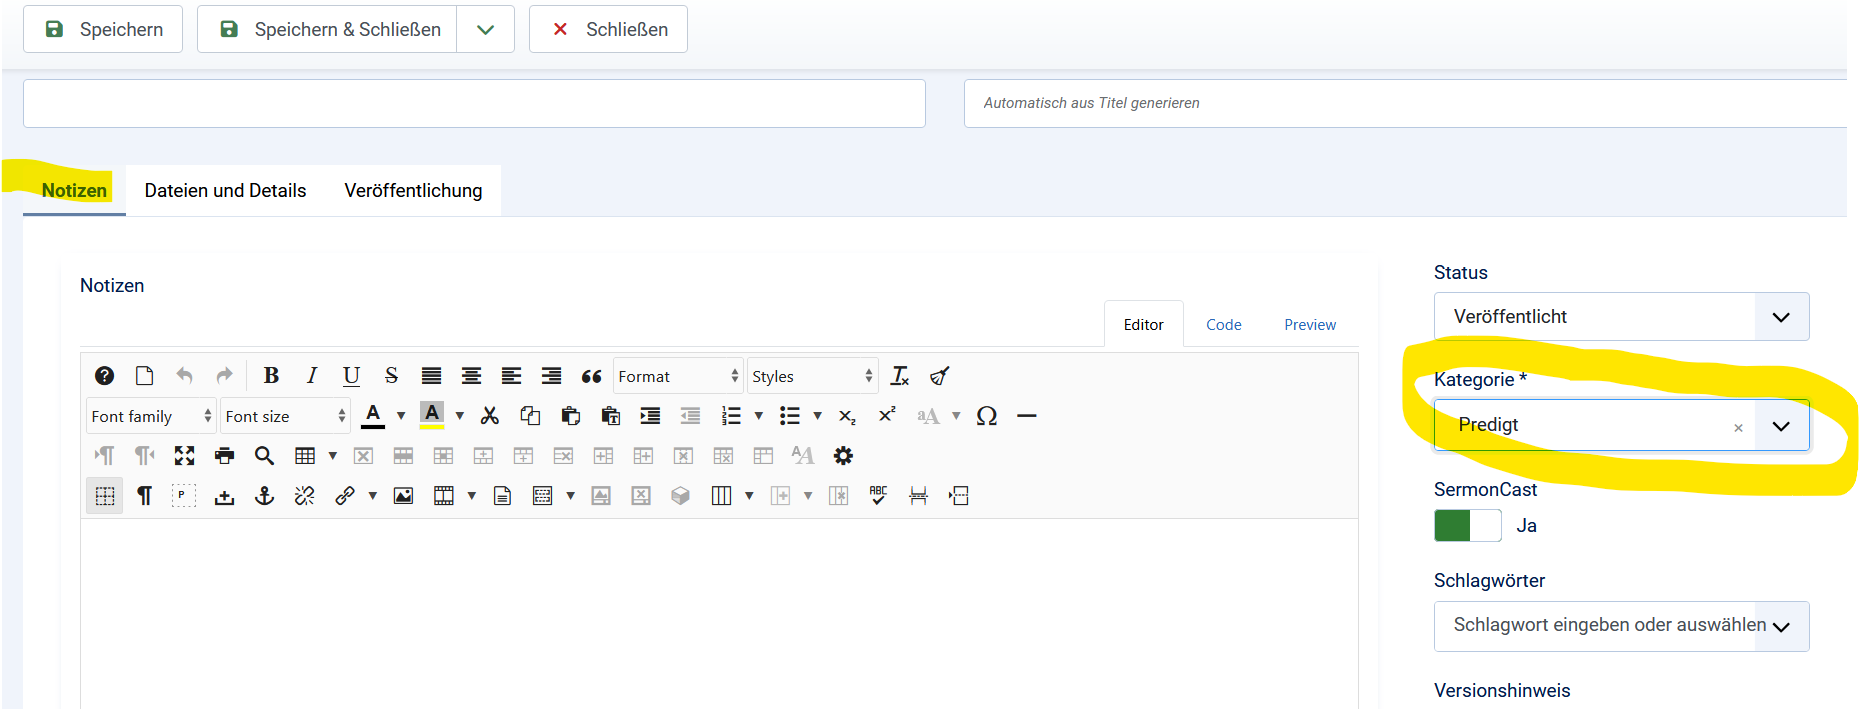This screenshot has height=709, width=1859.
Task: Switch to Dateien und Details tab
Action: coord(225,191)
